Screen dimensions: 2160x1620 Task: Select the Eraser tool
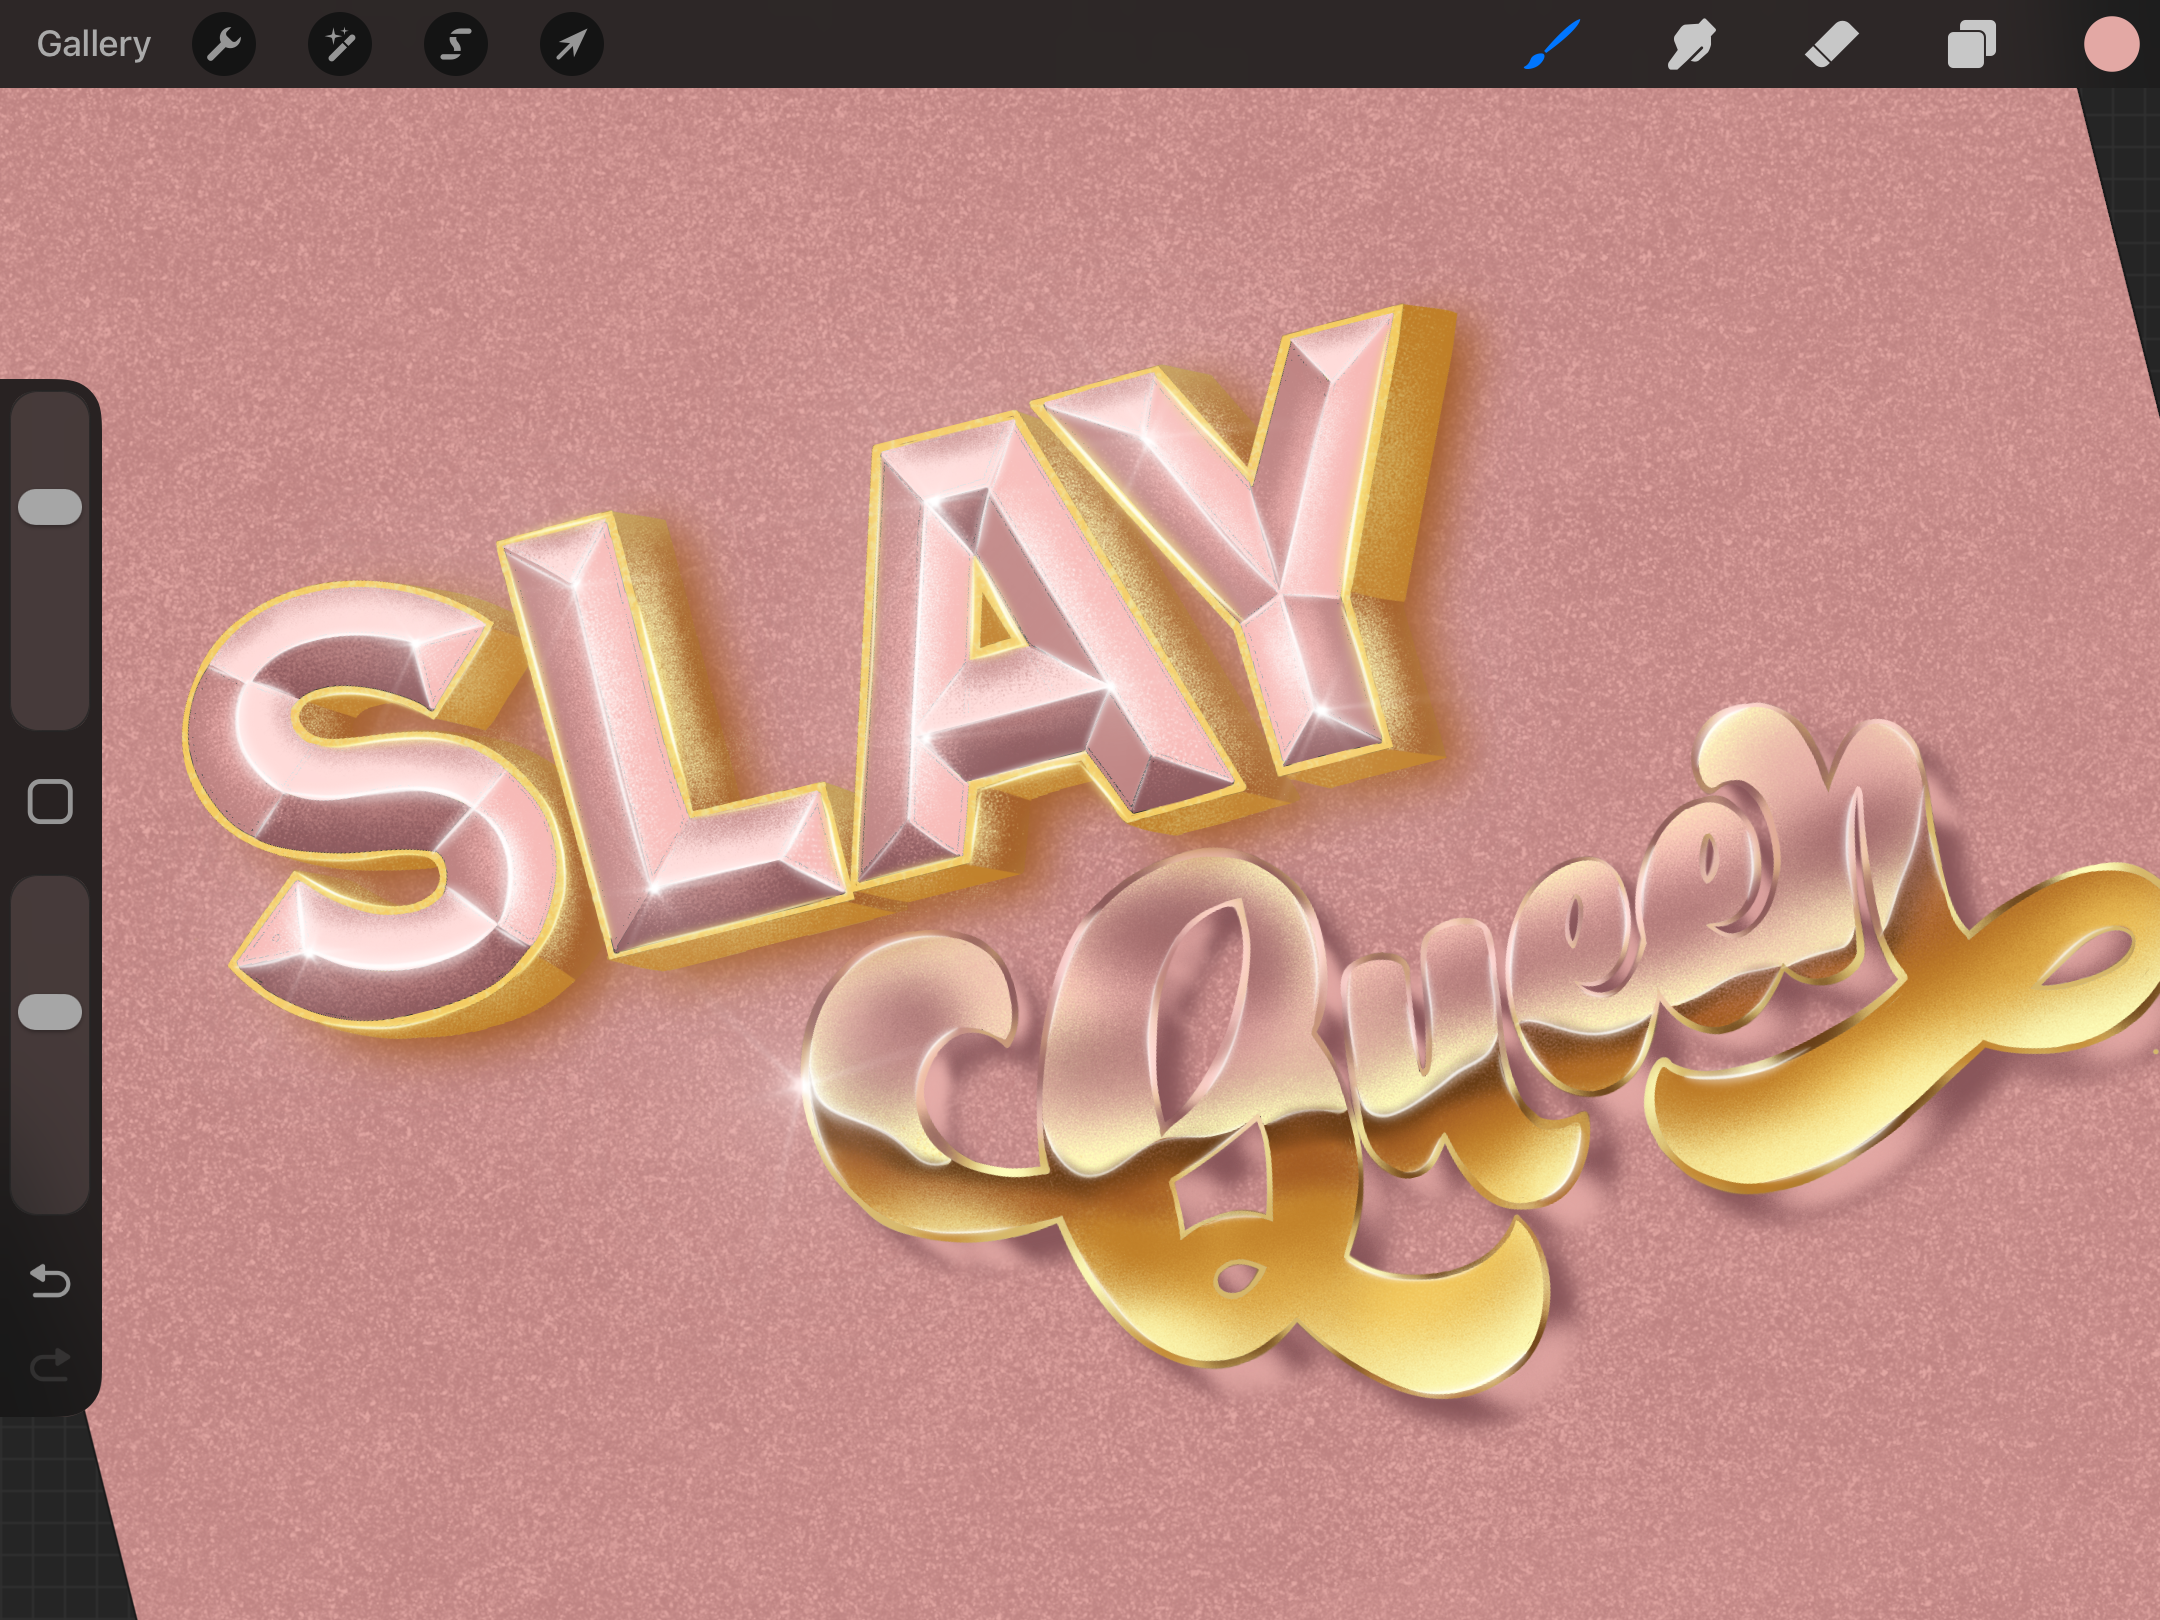1831,44
